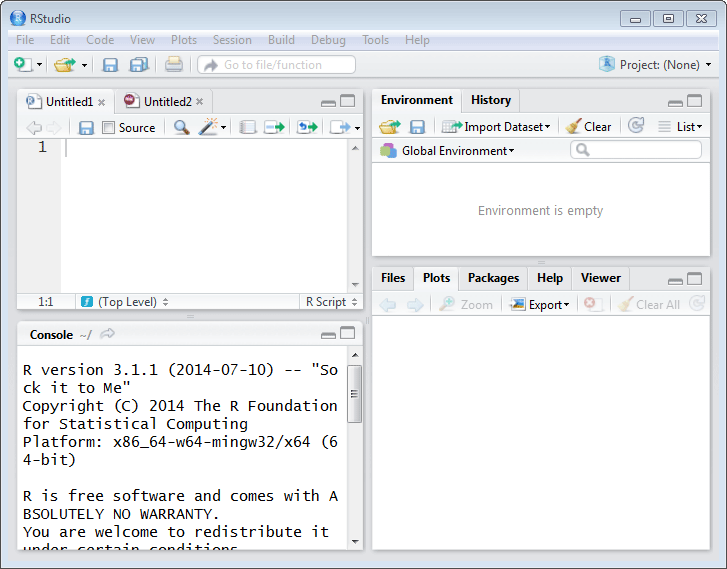Click the Code Tools magic wand icon
The image size is (727, 569).
pyautogui.click(x=209, y=127)
